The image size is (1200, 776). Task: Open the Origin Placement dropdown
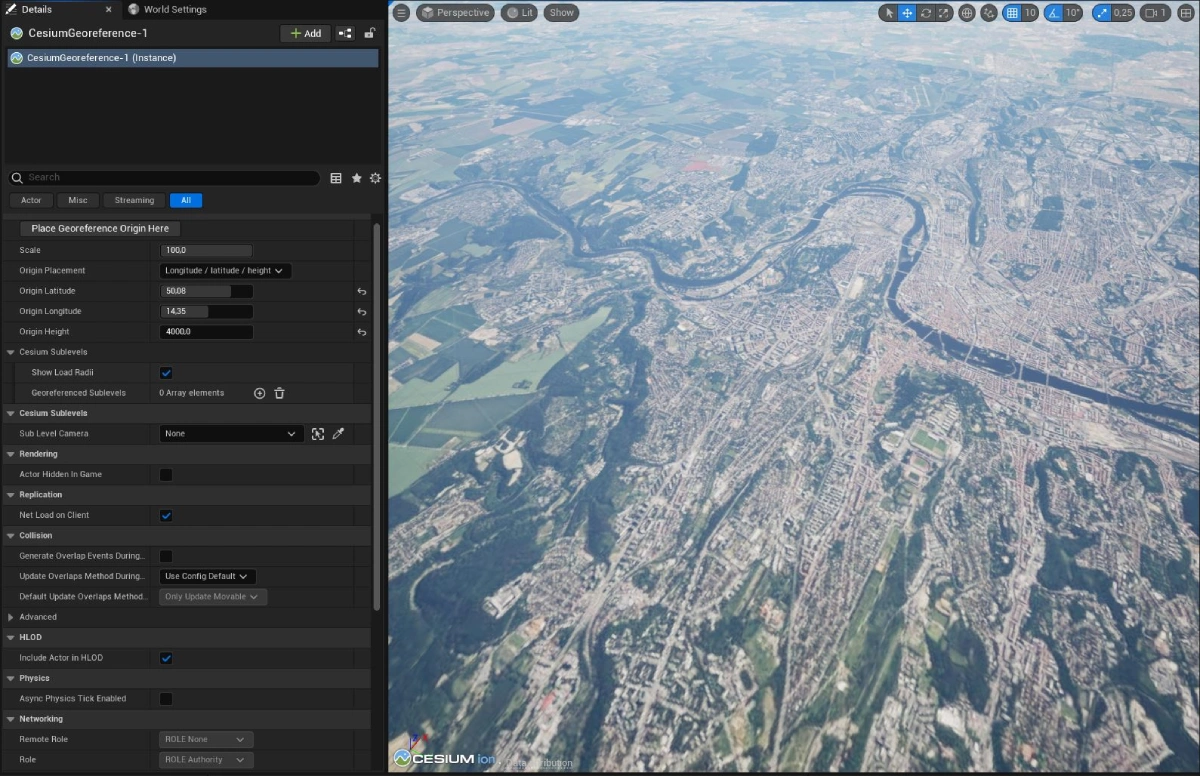[x=226, y=271]
